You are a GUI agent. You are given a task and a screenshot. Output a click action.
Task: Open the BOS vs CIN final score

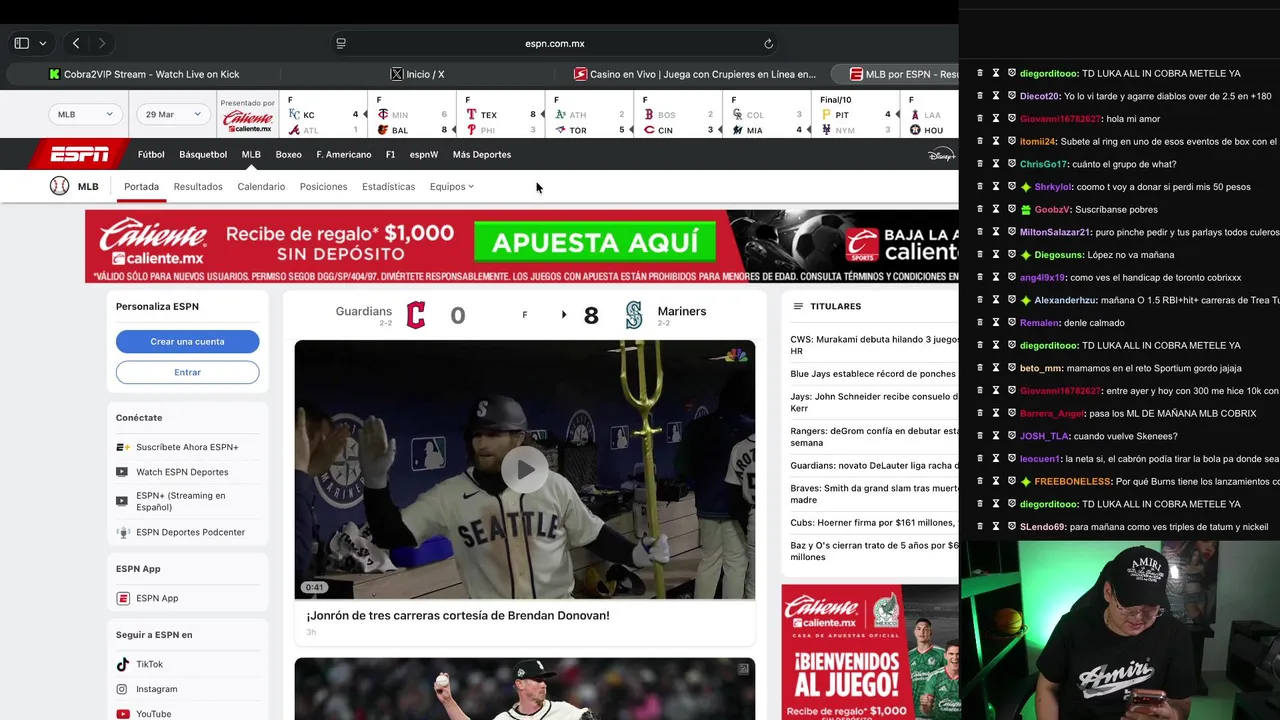coord(678,115)
